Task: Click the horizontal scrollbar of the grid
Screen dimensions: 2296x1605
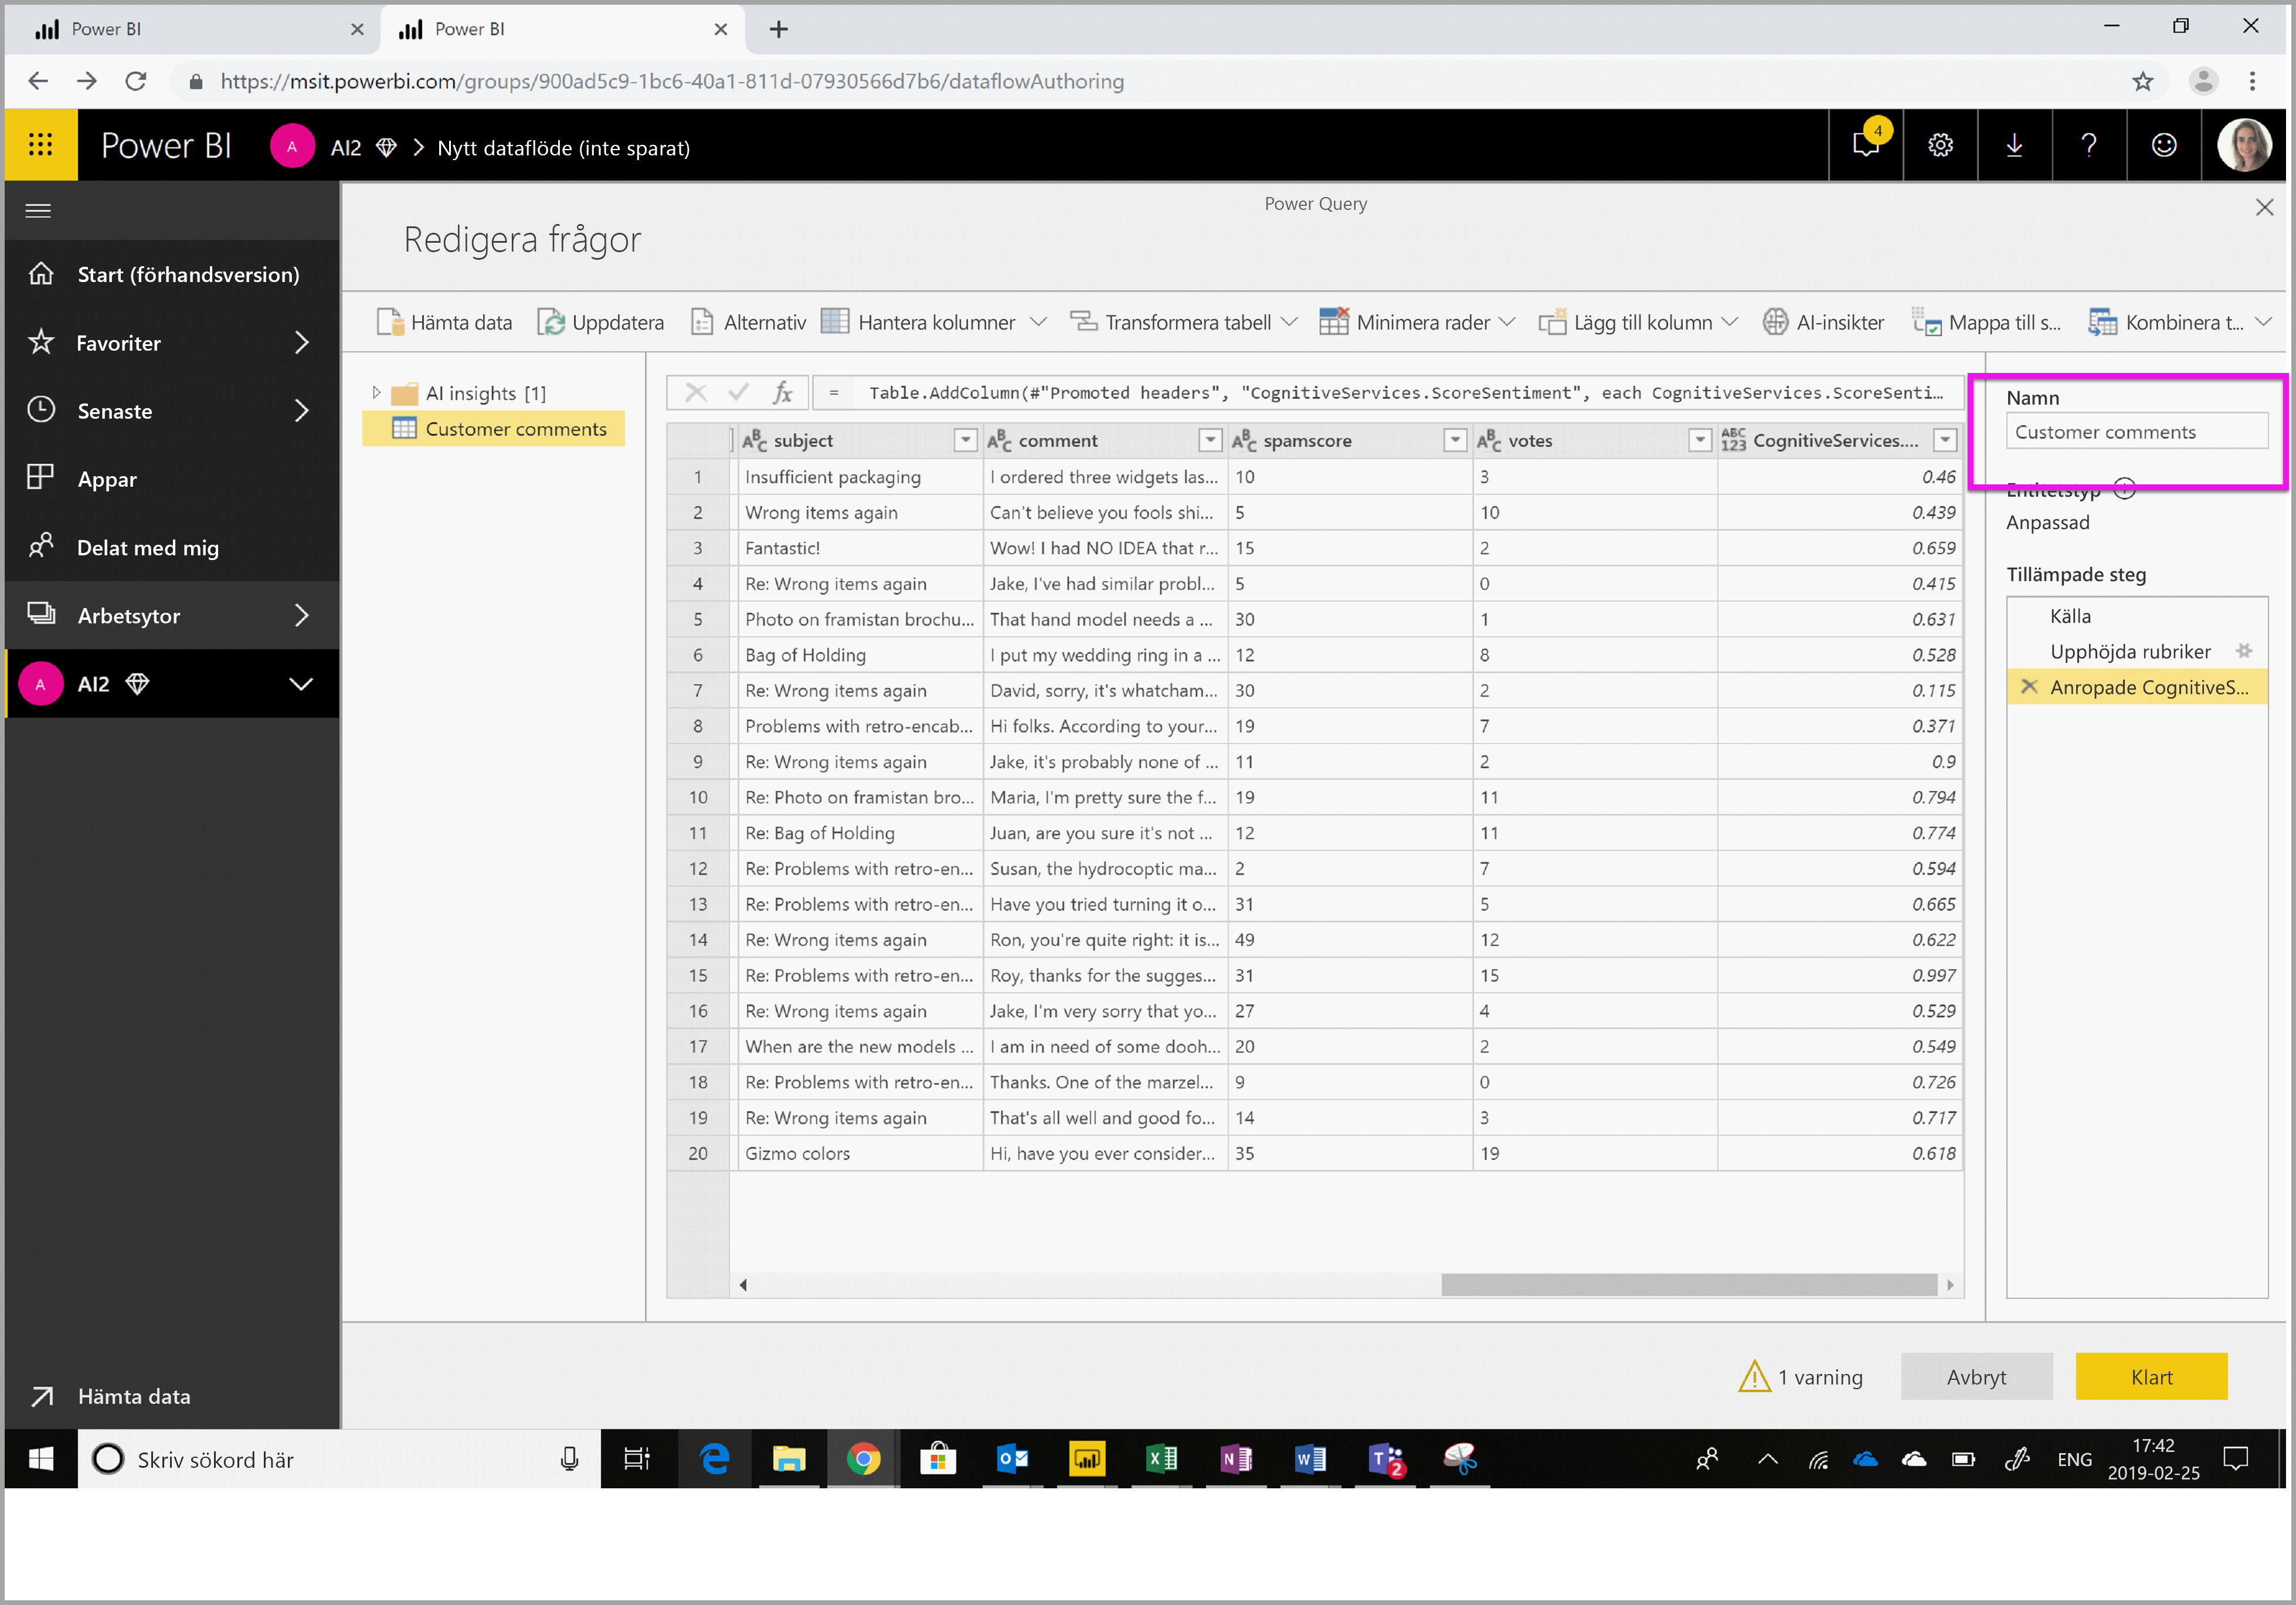Action: (1688, 1285)
